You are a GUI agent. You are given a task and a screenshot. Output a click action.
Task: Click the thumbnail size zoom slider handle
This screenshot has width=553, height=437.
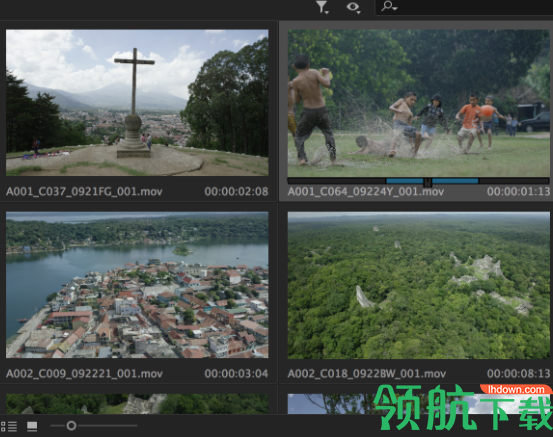click(71, 426)
